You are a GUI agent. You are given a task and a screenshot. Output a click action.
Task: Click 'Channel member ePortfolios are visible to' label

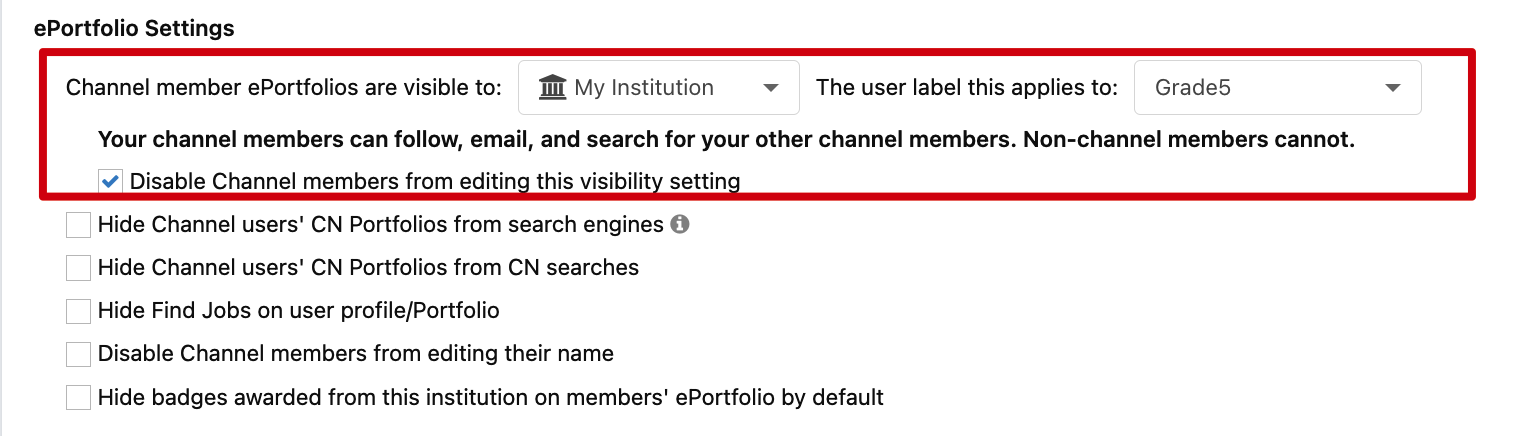284,88
